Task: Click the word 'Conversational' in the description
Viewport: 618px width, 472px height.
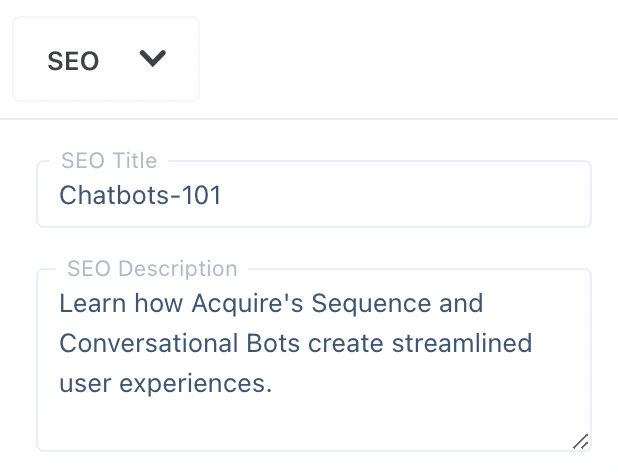Action: pos(149,343)
